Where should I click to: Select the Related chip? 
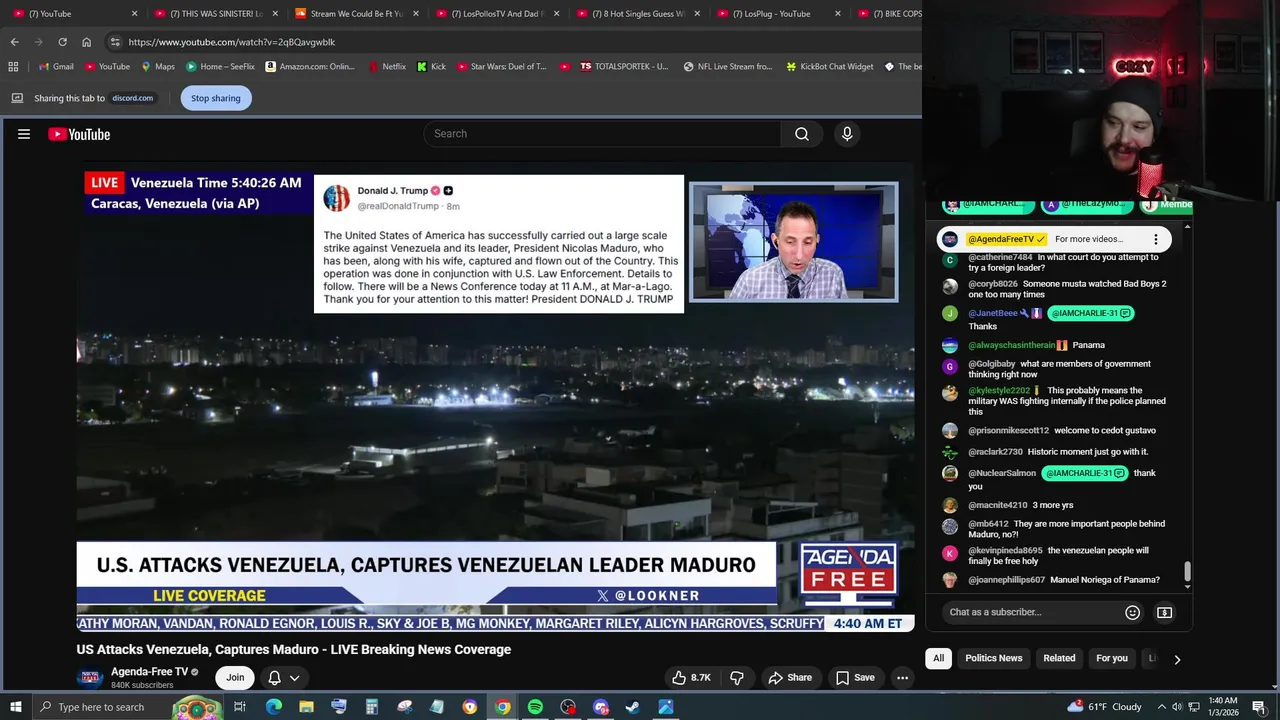click(1059, 658)
